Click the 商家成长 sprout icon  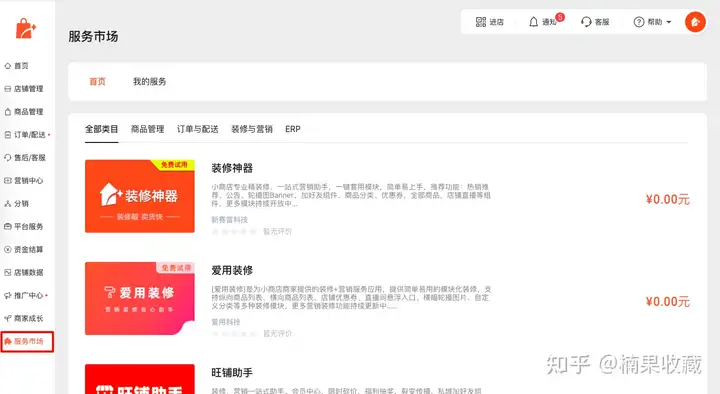coord(8,318)
